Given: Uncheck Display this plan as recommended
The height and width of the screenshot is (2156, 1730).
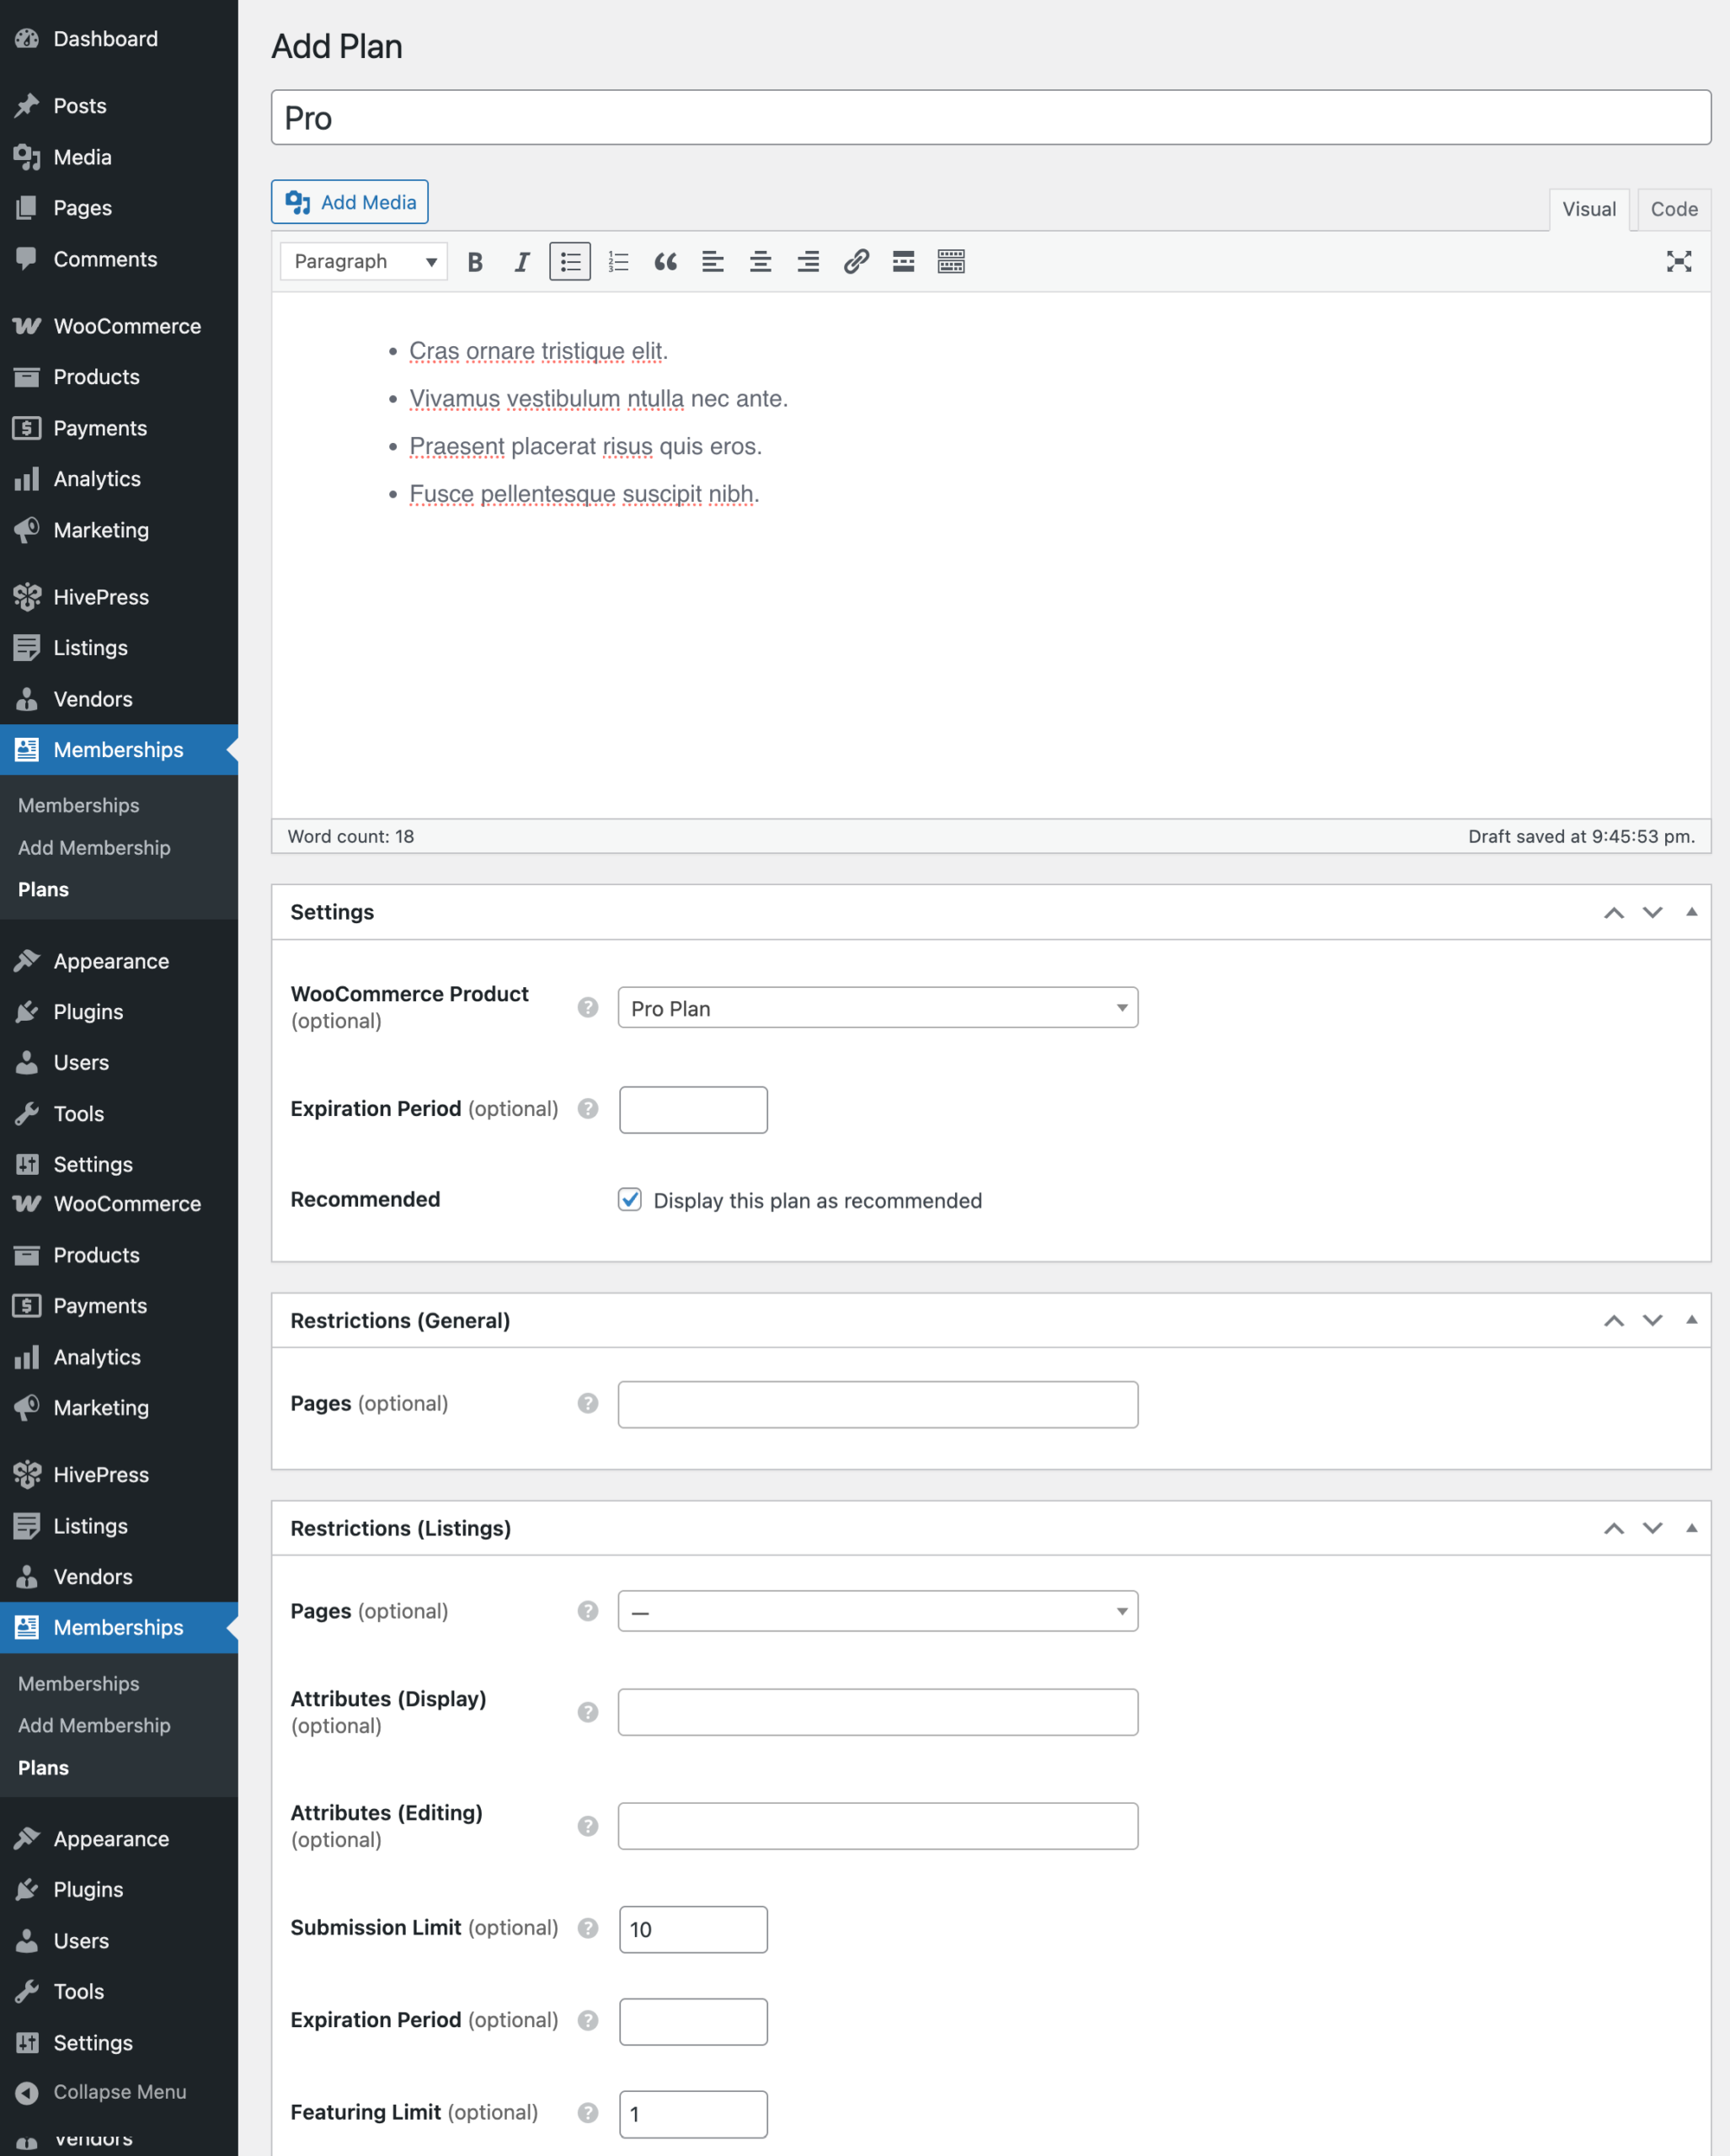Looking at the screenshot, I should pyautogui.click(x=629, y=1199).
